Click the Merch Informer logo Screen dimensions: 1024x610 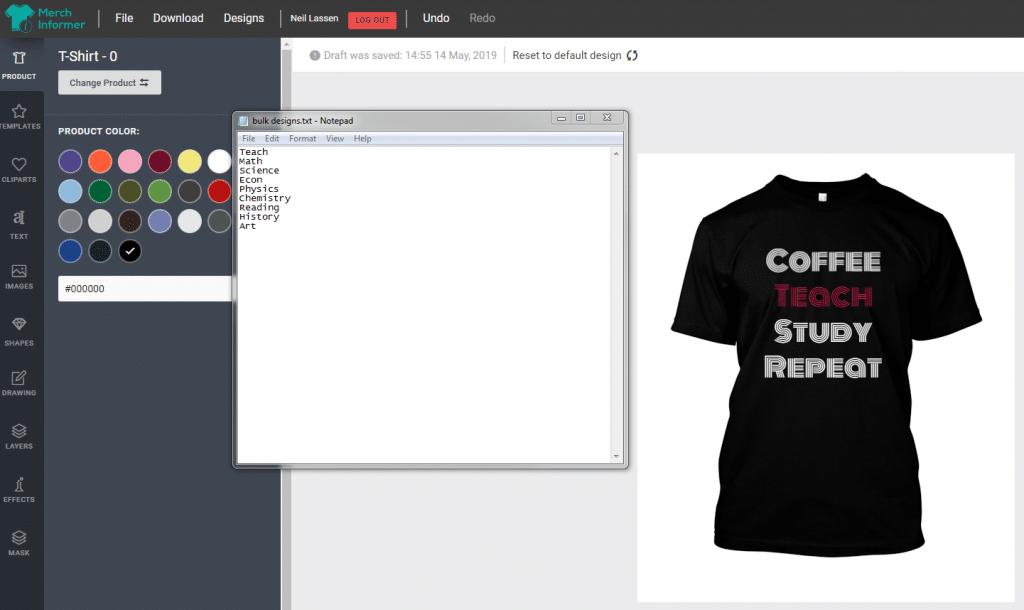(44, 18)
